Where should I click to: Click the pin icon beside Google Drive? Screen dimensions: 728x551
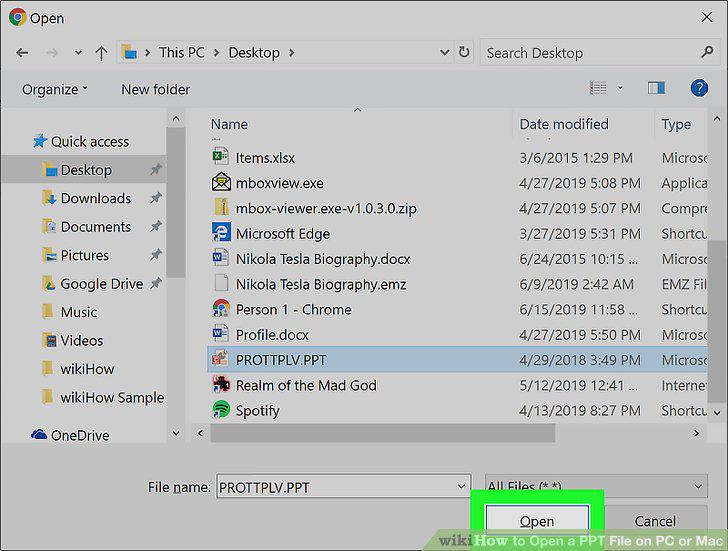(156, 283)
